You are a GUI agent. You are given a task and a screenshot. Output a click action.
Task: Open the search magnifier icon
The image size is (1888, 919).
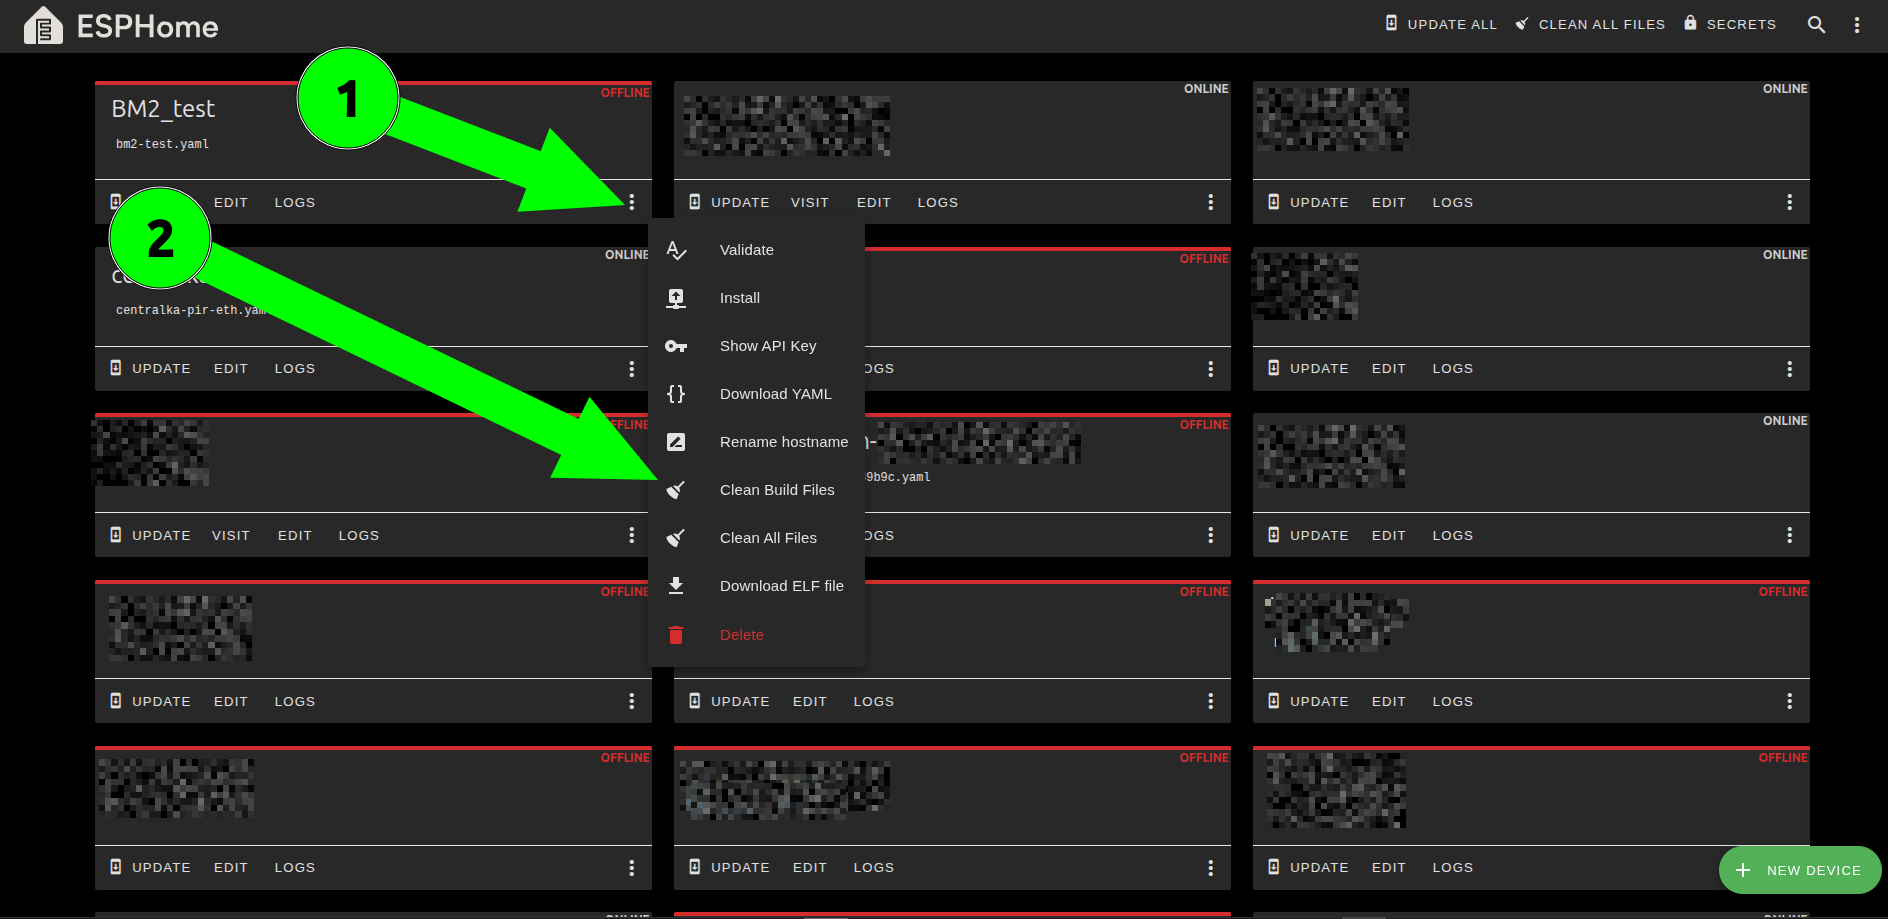tap(1816, 25)
